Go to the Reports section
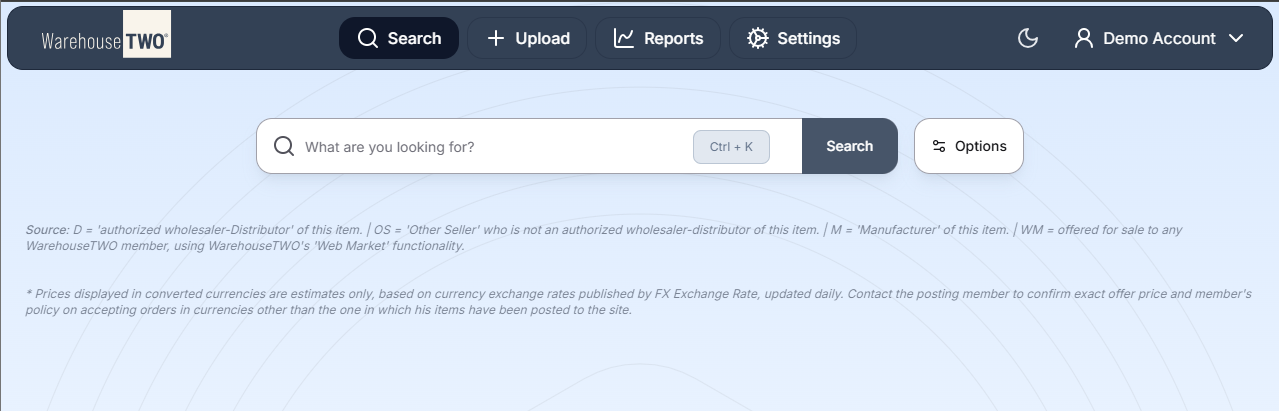1279x411 pixels. click(x=658, y=38)
